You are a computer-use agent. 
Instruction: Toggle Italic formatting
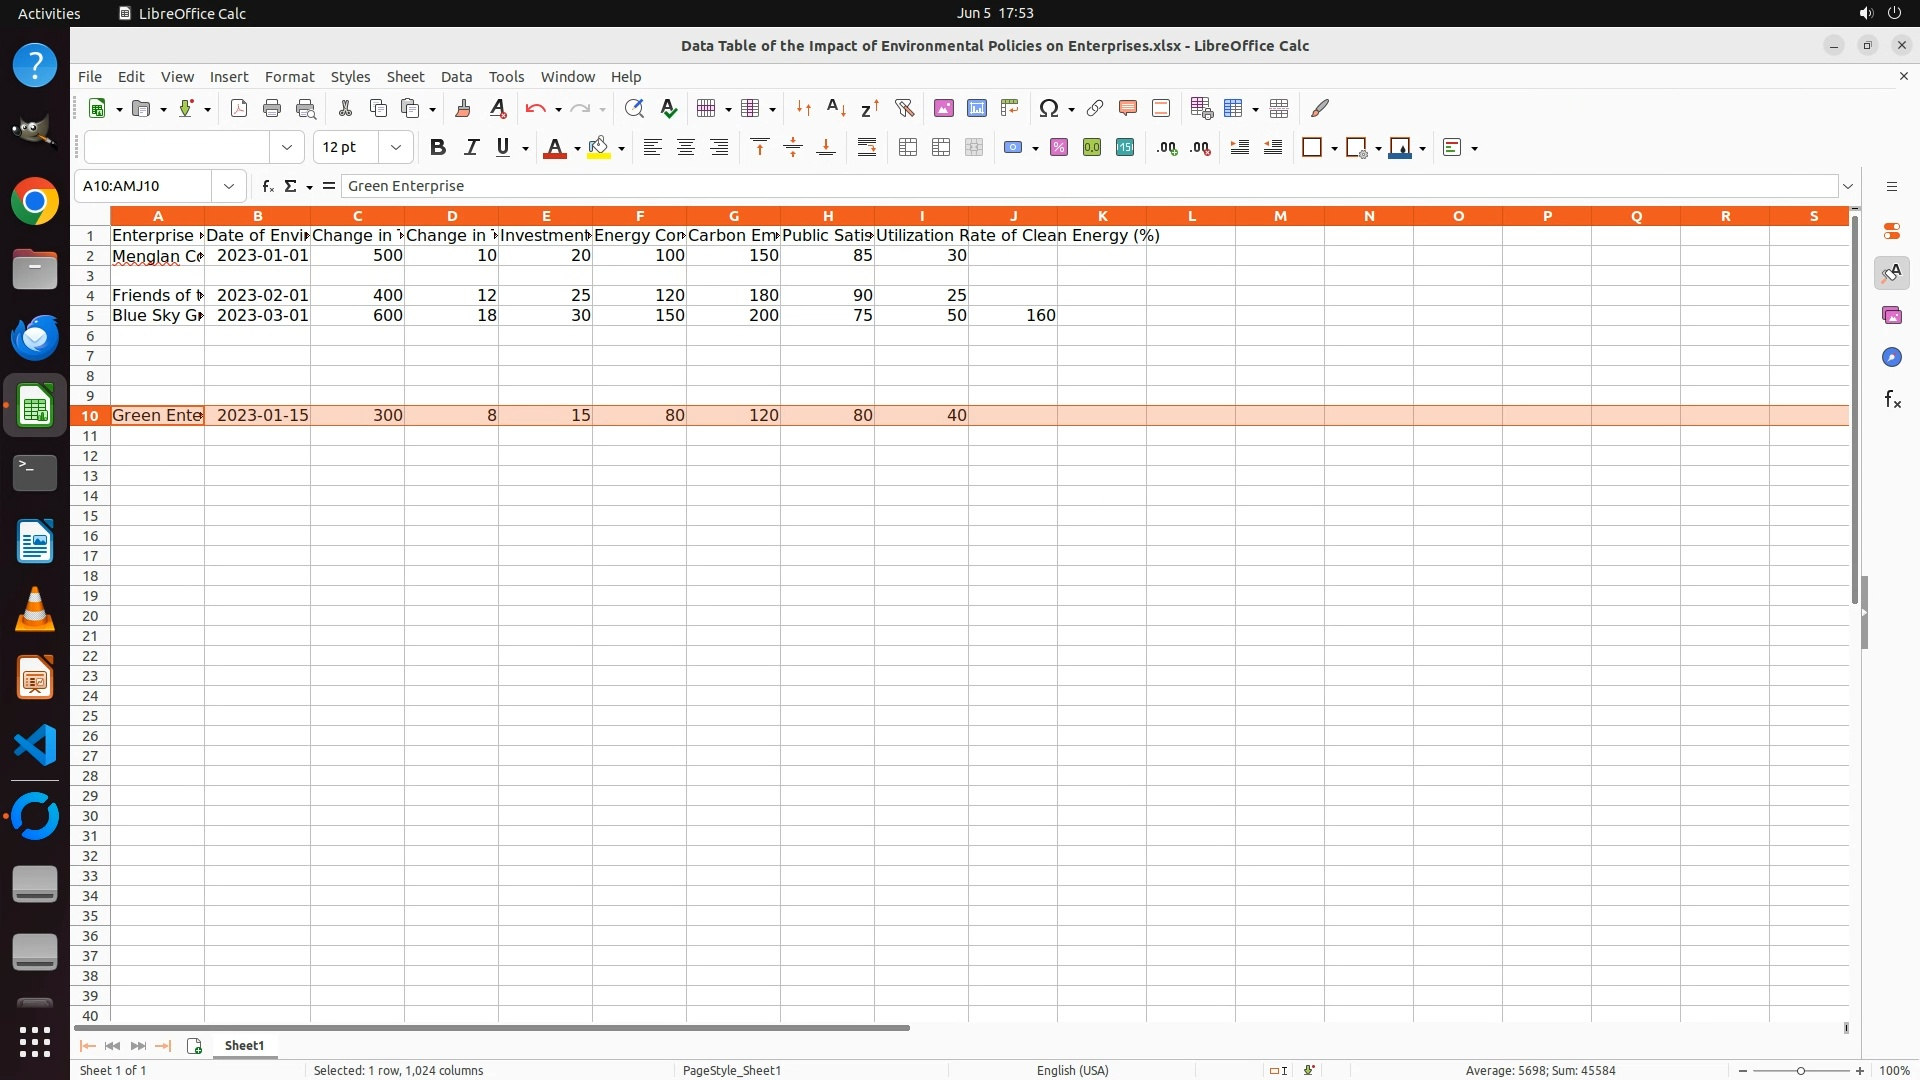point(471,148)
